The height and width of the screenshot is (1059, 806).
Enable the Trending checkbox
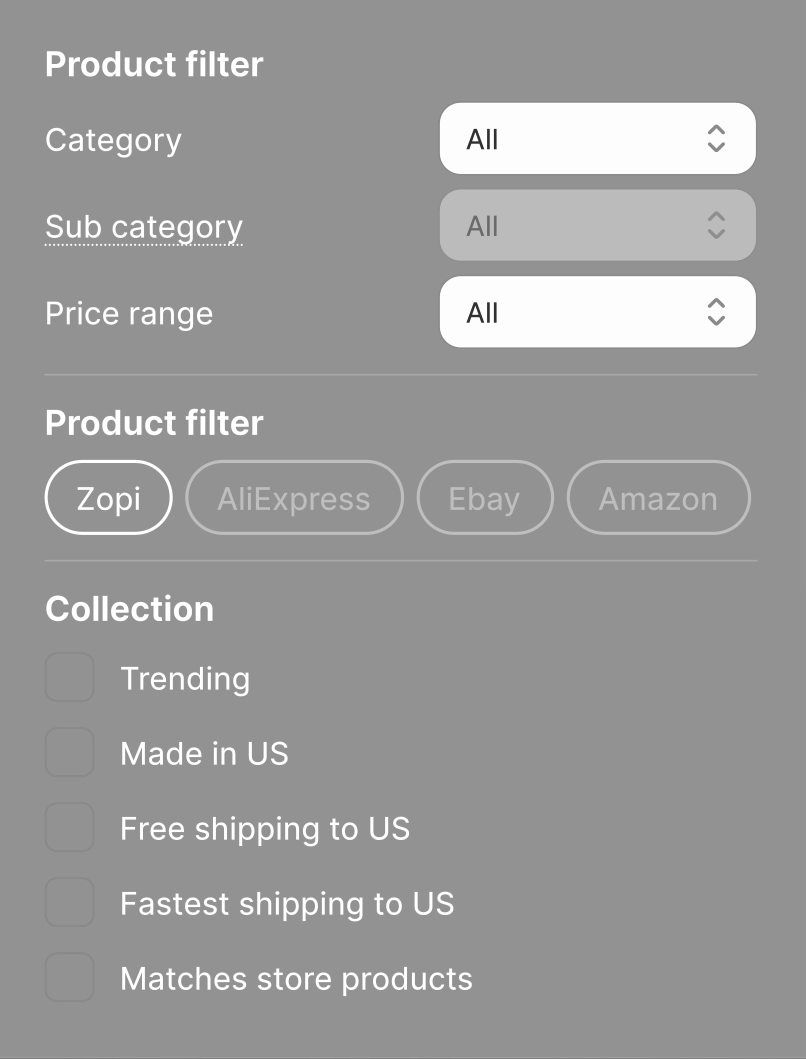[70, 678]
